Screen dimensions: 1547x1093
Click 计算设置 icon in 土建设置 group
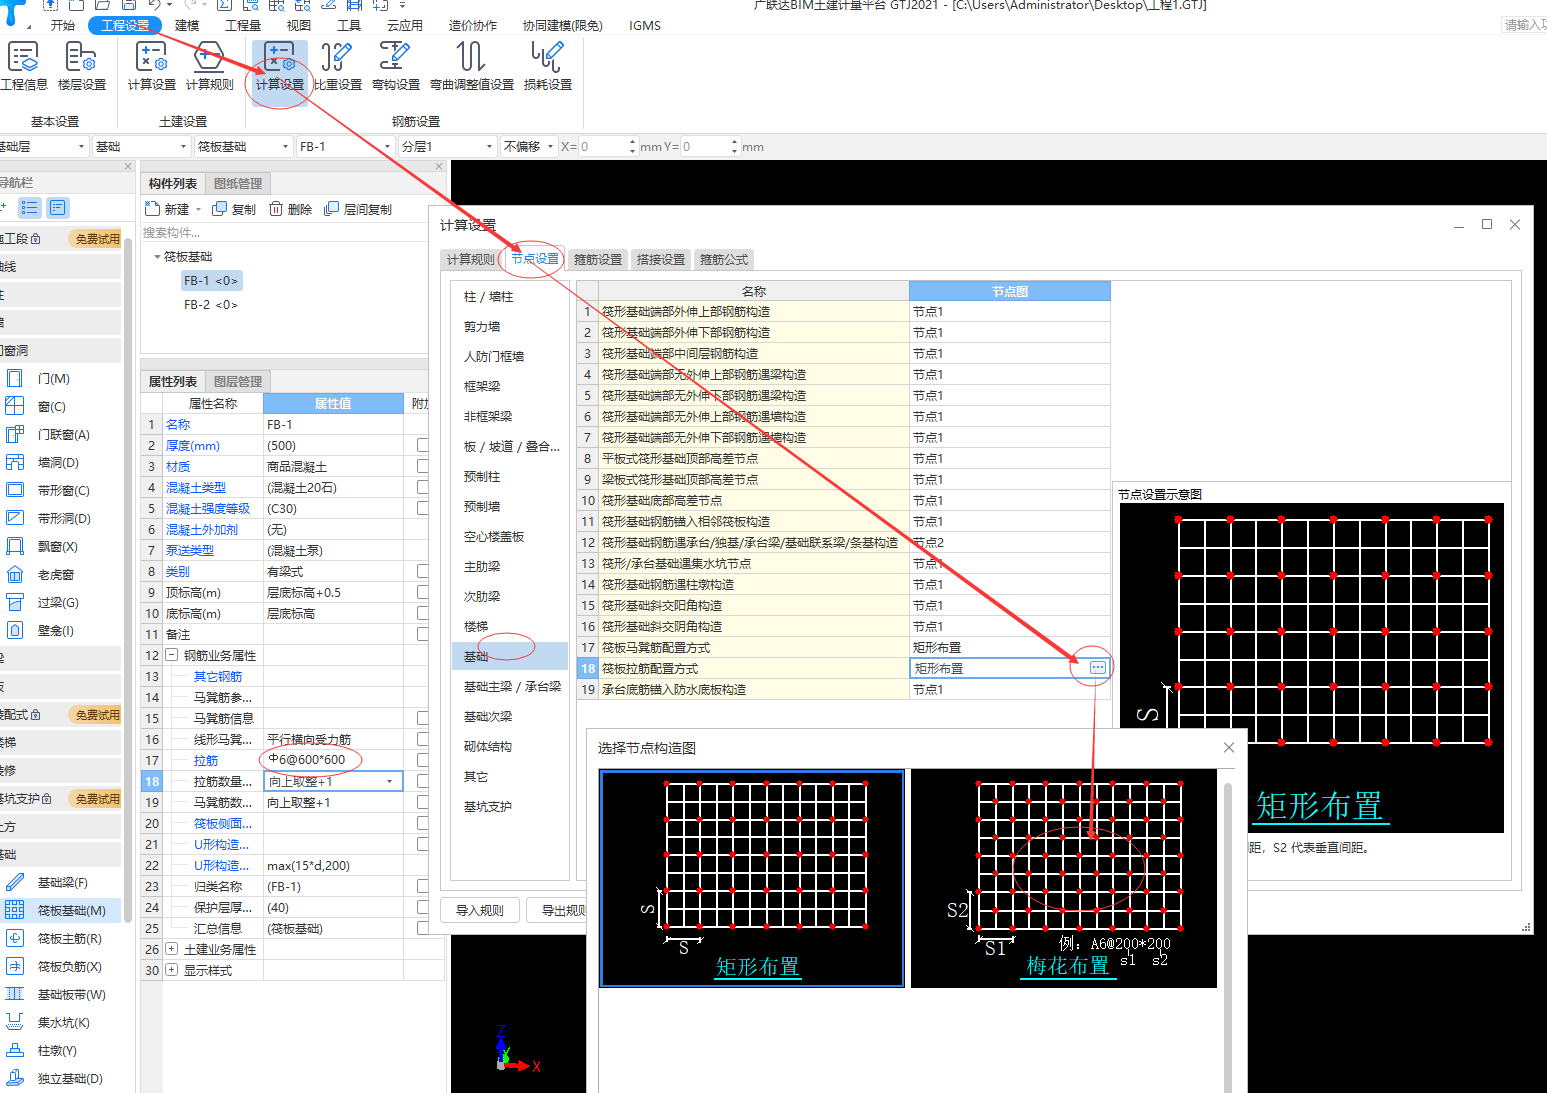point(152,66)
